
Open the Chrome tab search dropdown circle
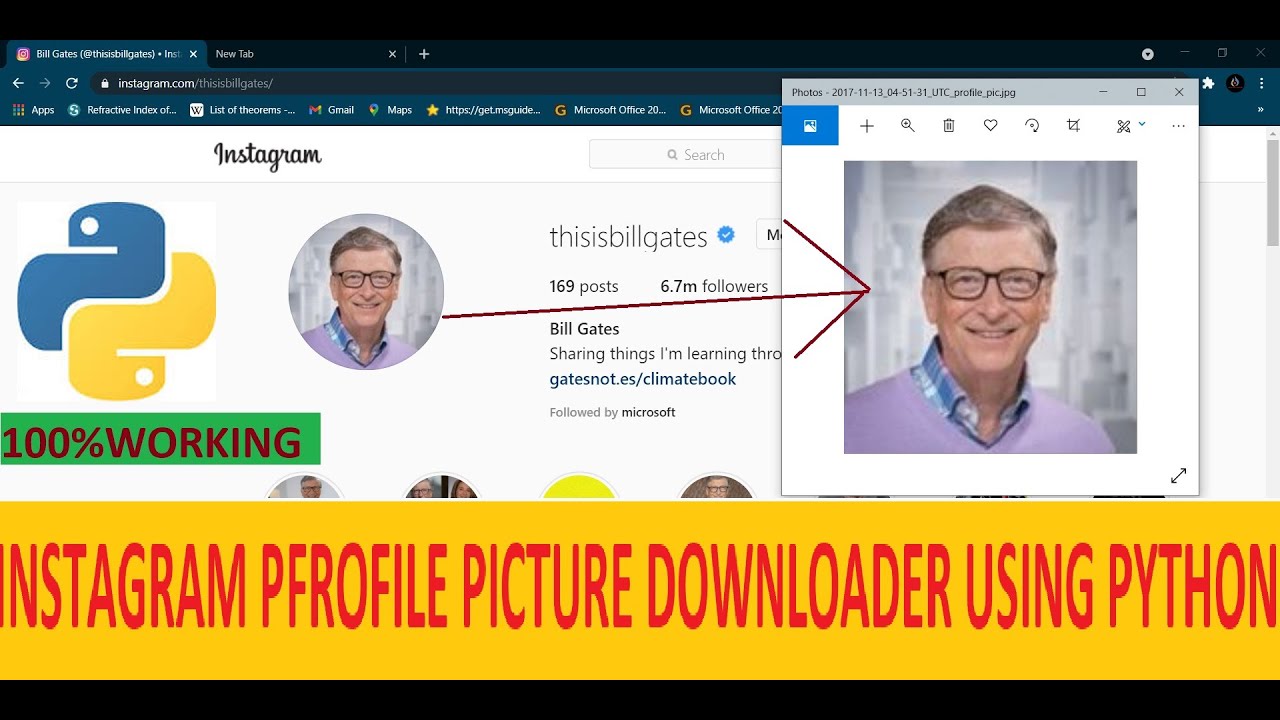[x=1148, y=54]
